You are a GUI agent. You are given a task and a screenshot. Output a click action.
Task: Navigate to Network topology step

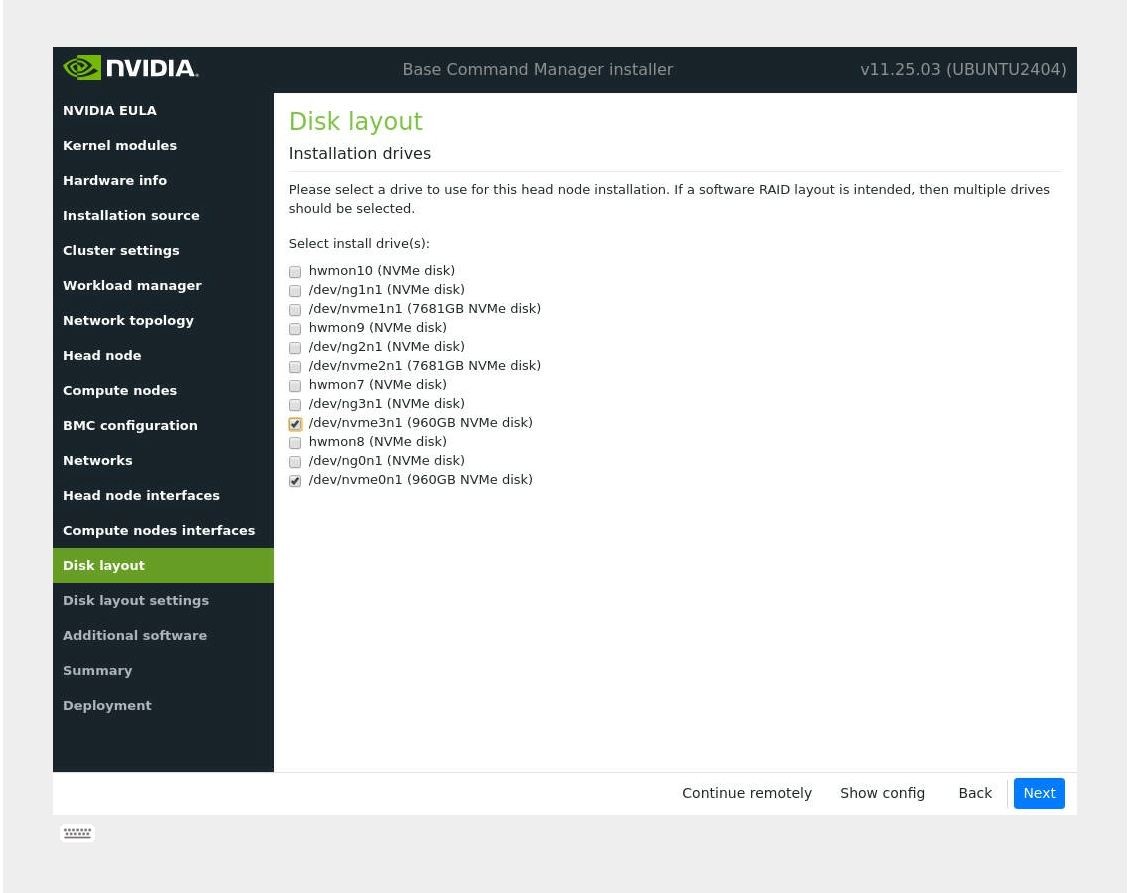[x=128, y=320]
